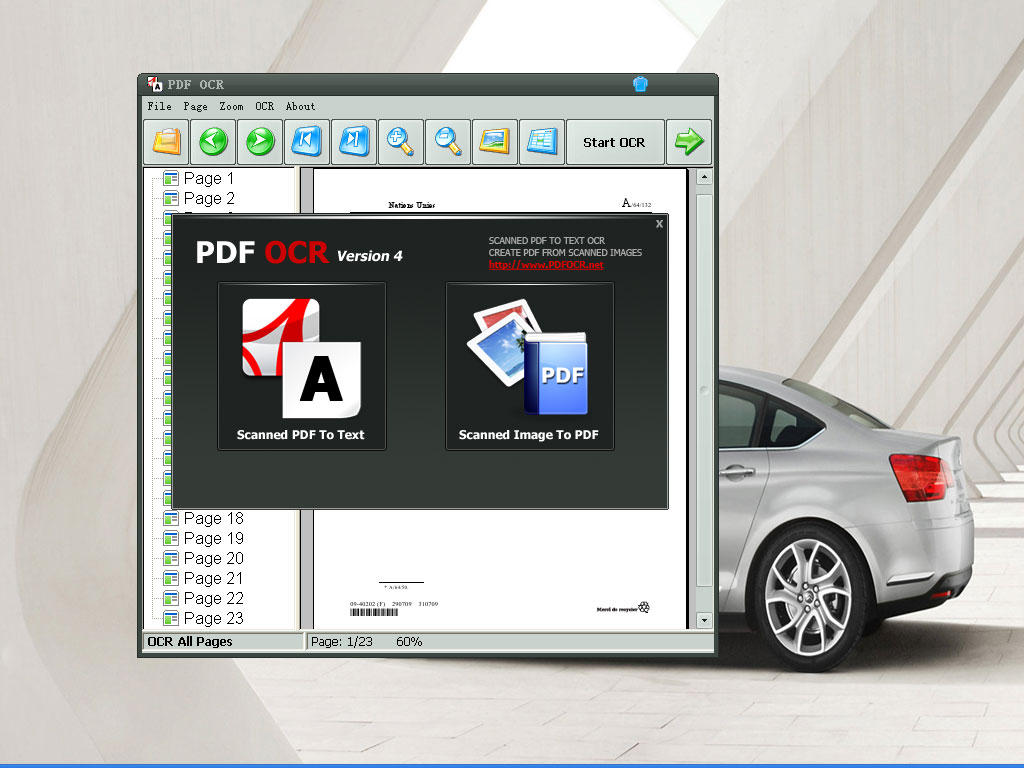Choose Scanned Image To PDF mode

coord(529,366)
